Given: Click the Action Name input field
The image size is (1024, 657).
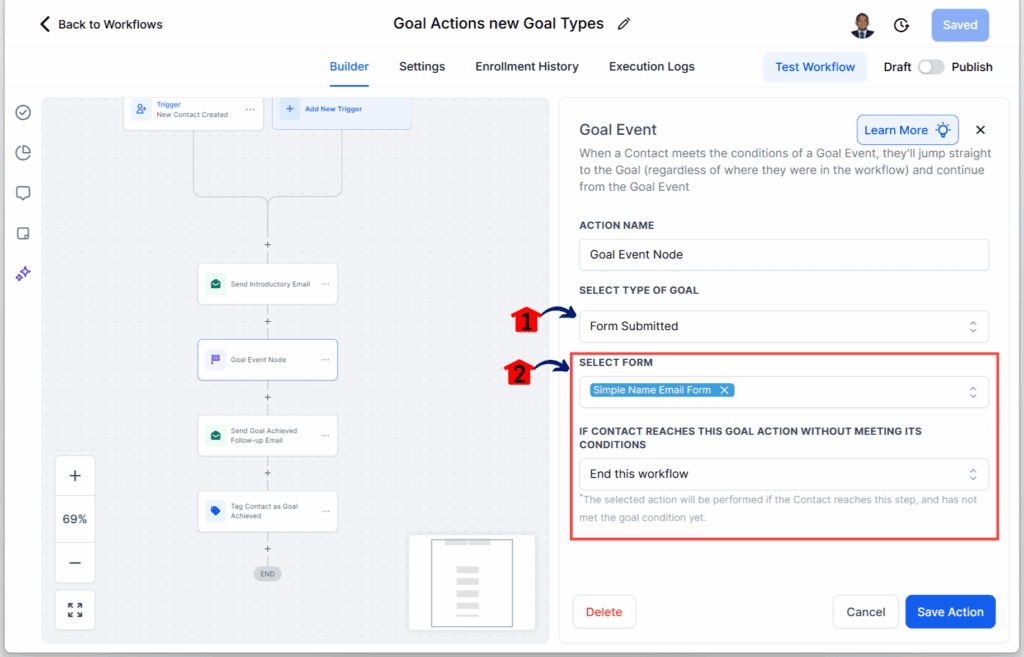Looking at the screenshot, I should (783, 254).
